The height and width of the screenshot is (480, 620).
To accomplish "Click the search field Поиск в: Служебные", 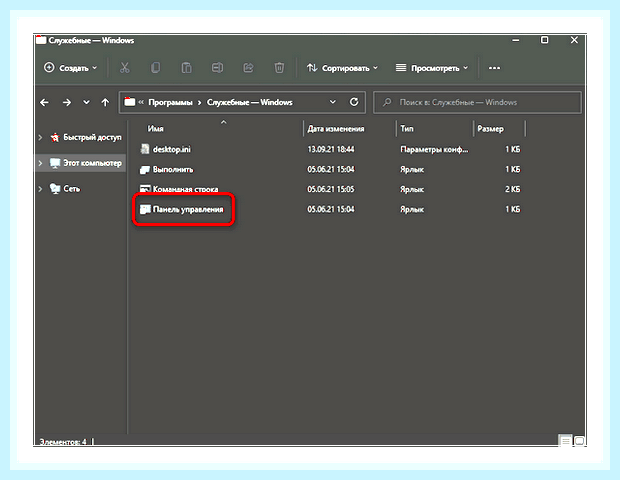I will [477, 102].
